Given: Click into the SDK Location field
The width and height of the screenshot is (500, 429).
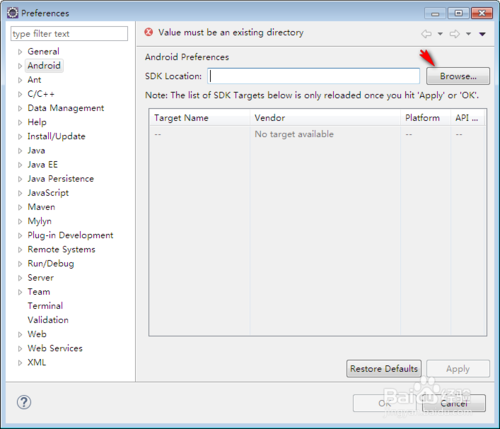Looking at the screenshot, I should pyautogui.click(x=313, y=76).
